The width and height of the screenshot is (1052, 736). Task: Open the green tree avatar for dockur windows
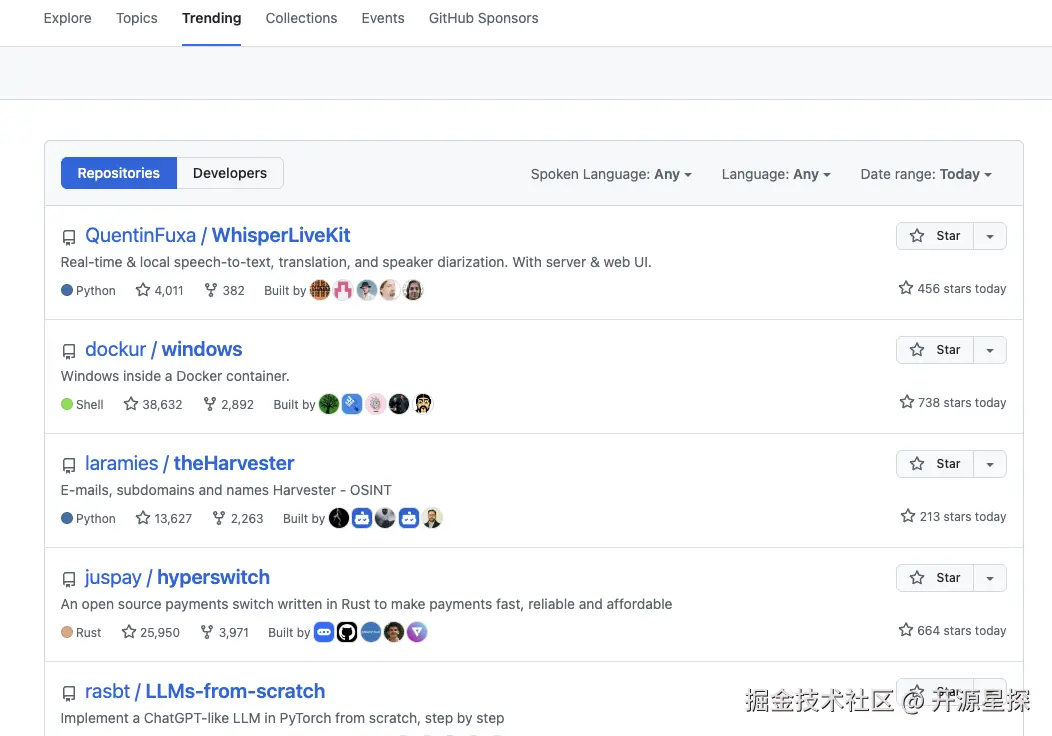click(x=329, y=404)
